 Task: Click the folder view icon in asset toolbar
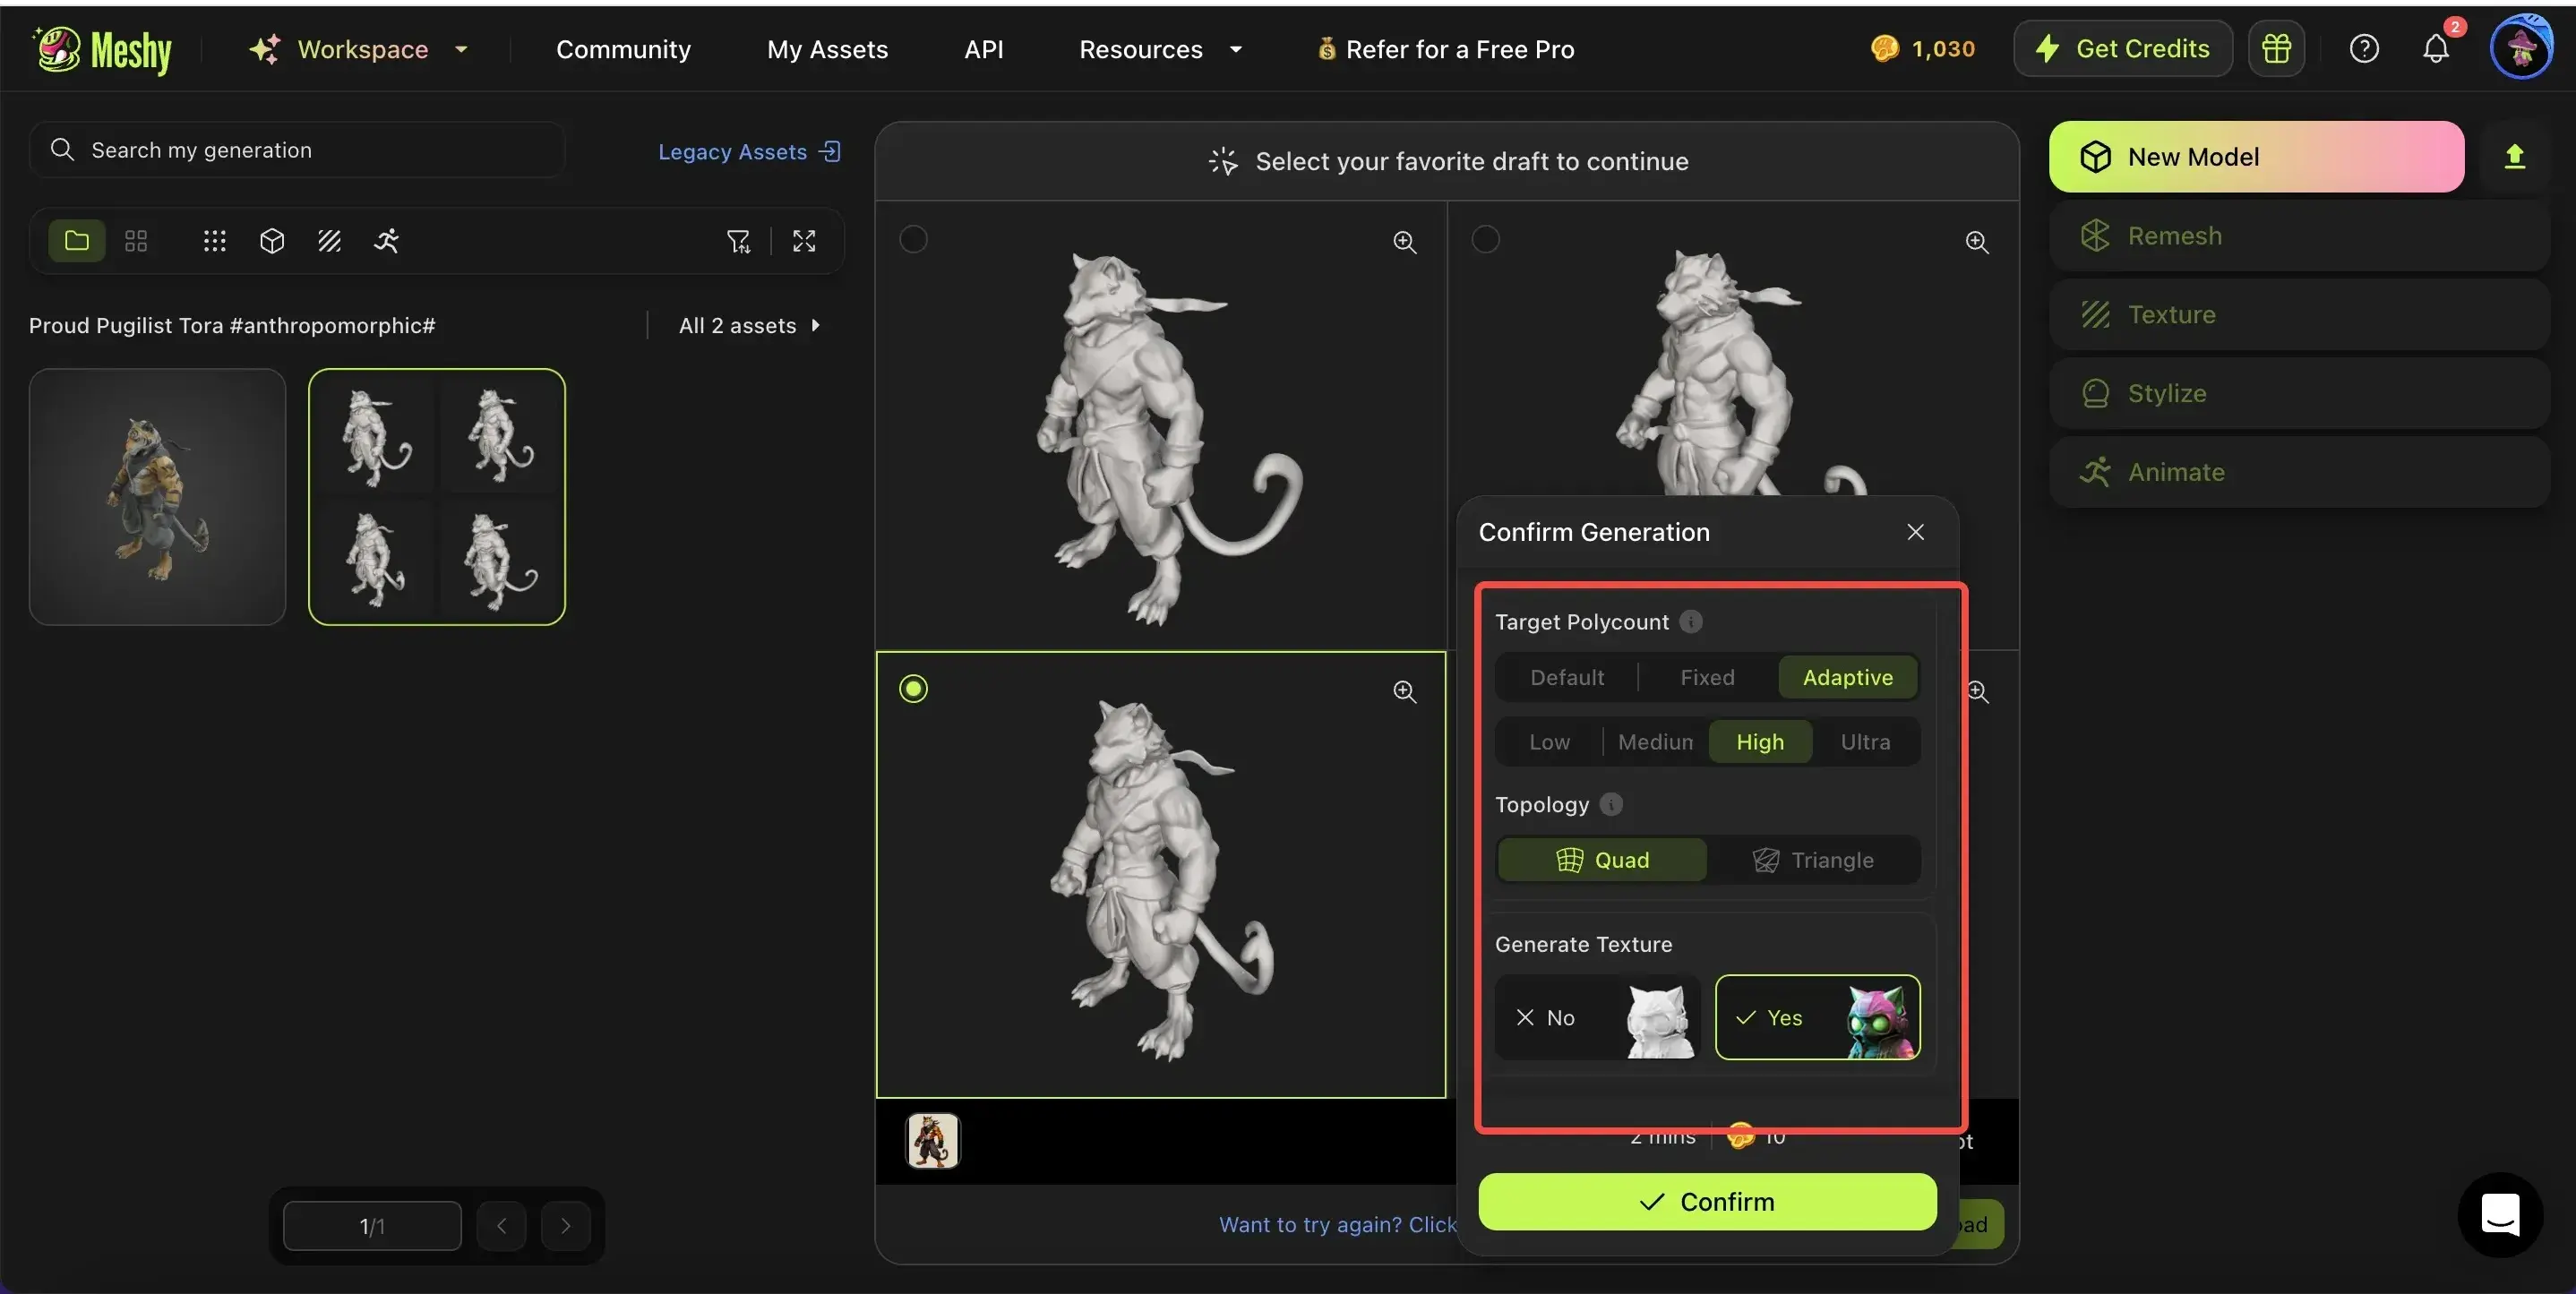(x=77, y=241)
